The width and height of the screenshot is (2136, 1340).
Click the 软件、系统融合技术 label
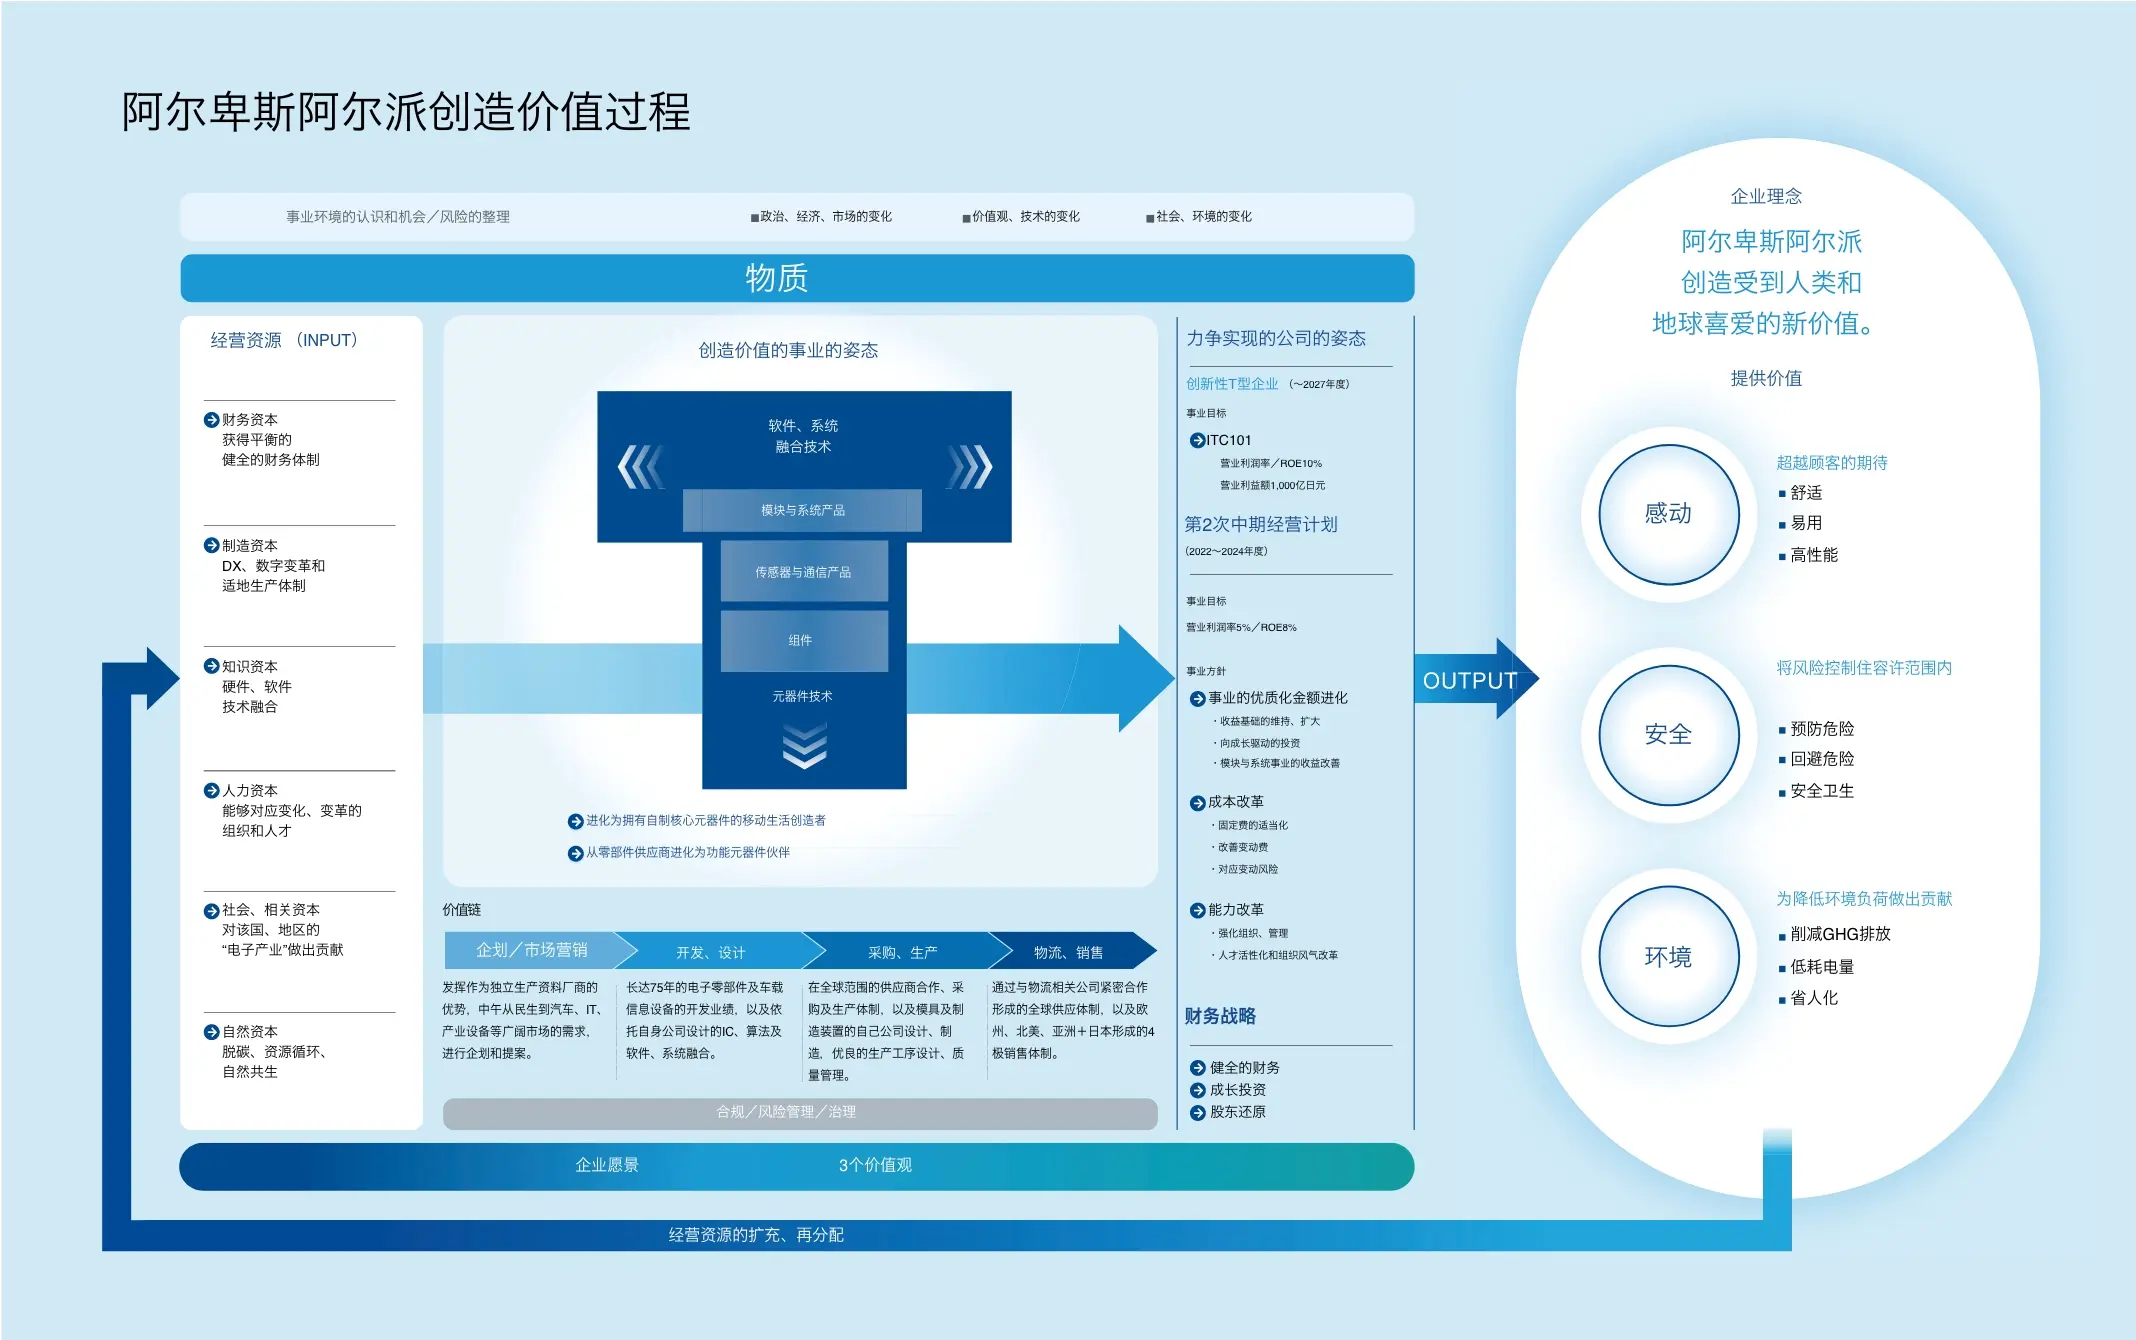803,436
